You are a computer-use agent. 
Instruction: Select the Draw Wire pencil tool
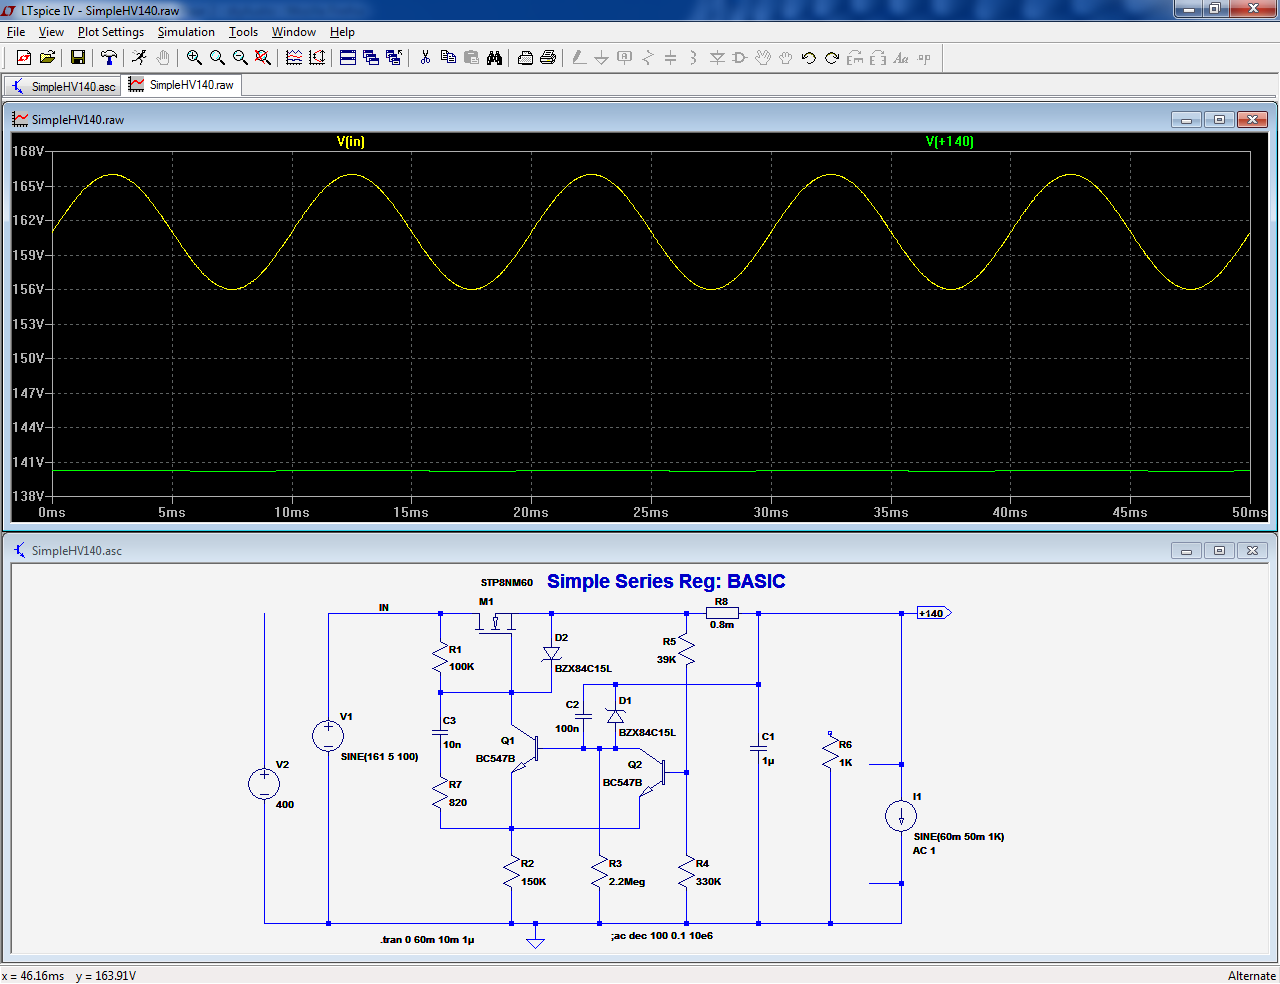coord(579,58)
